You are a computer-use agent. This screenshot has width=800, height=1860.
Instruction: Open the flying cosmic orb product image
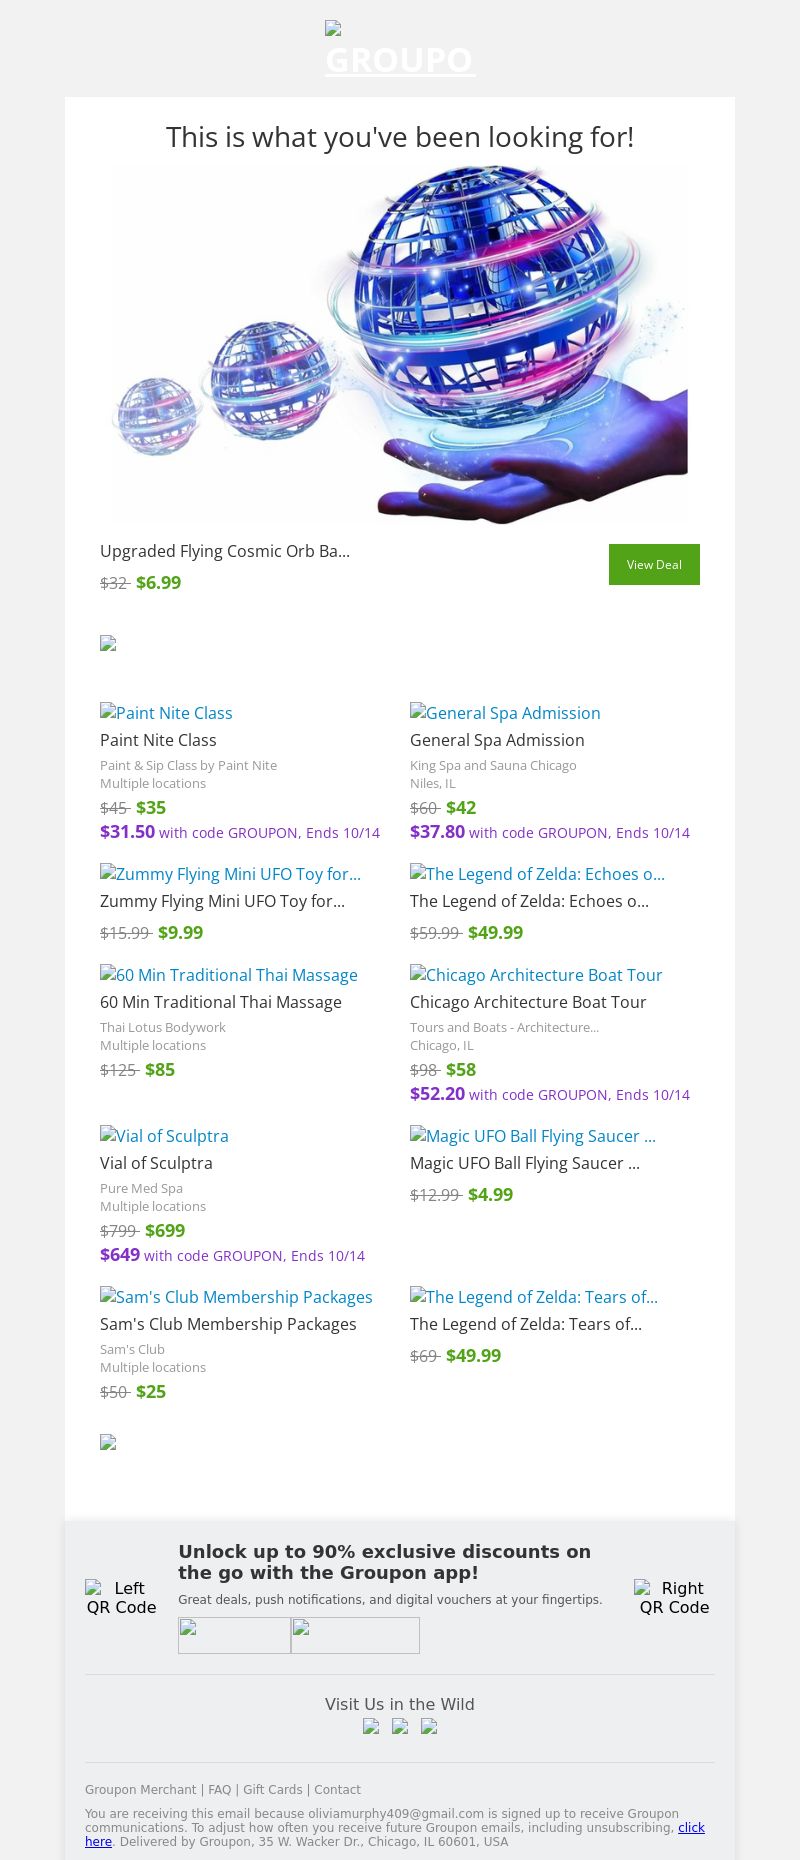point(400,345)
